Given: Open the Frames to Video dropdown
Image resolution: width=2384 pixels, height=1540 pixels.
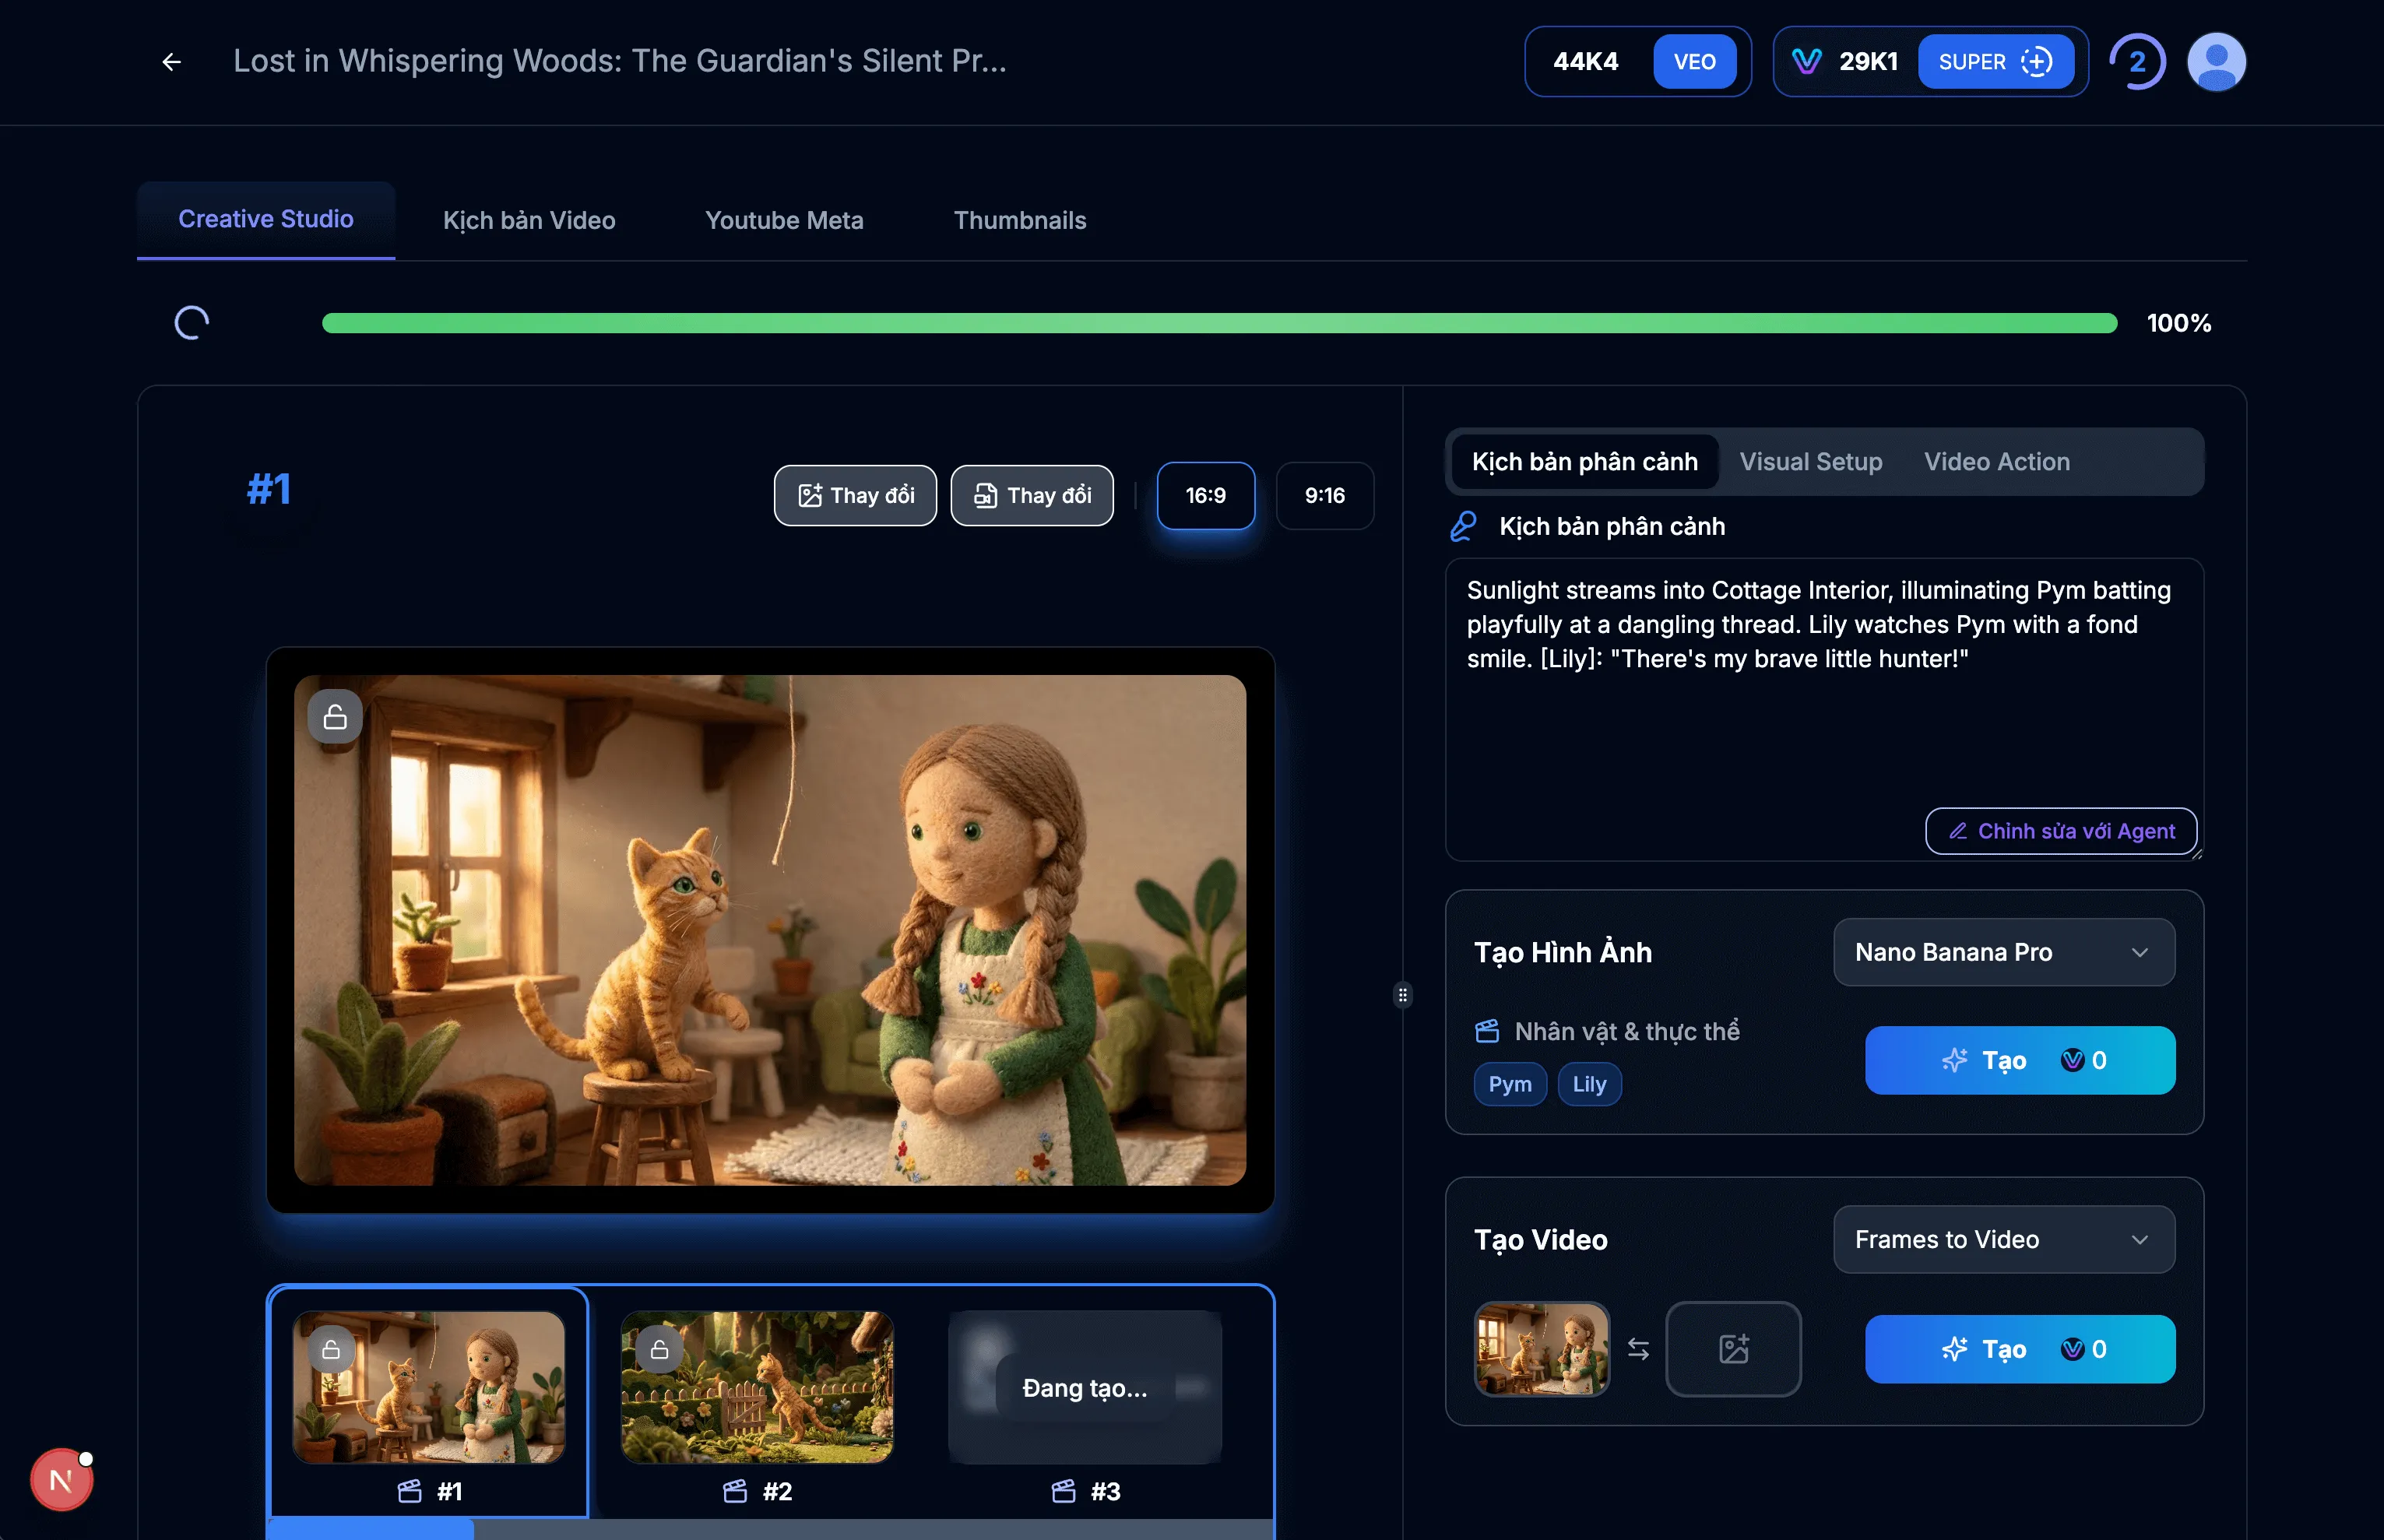Looking at the screenshot, I should [2003, 1239].
